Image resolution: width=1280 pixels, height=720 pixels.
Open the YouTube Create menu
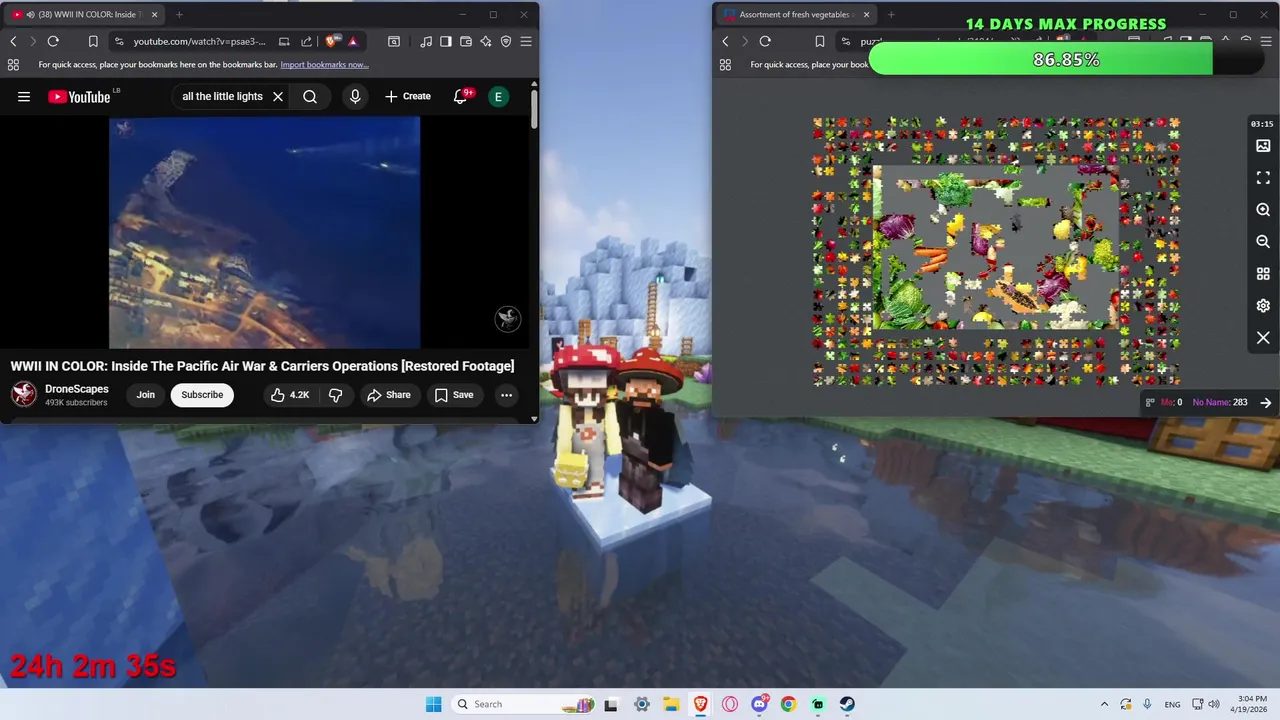point(408,97)
